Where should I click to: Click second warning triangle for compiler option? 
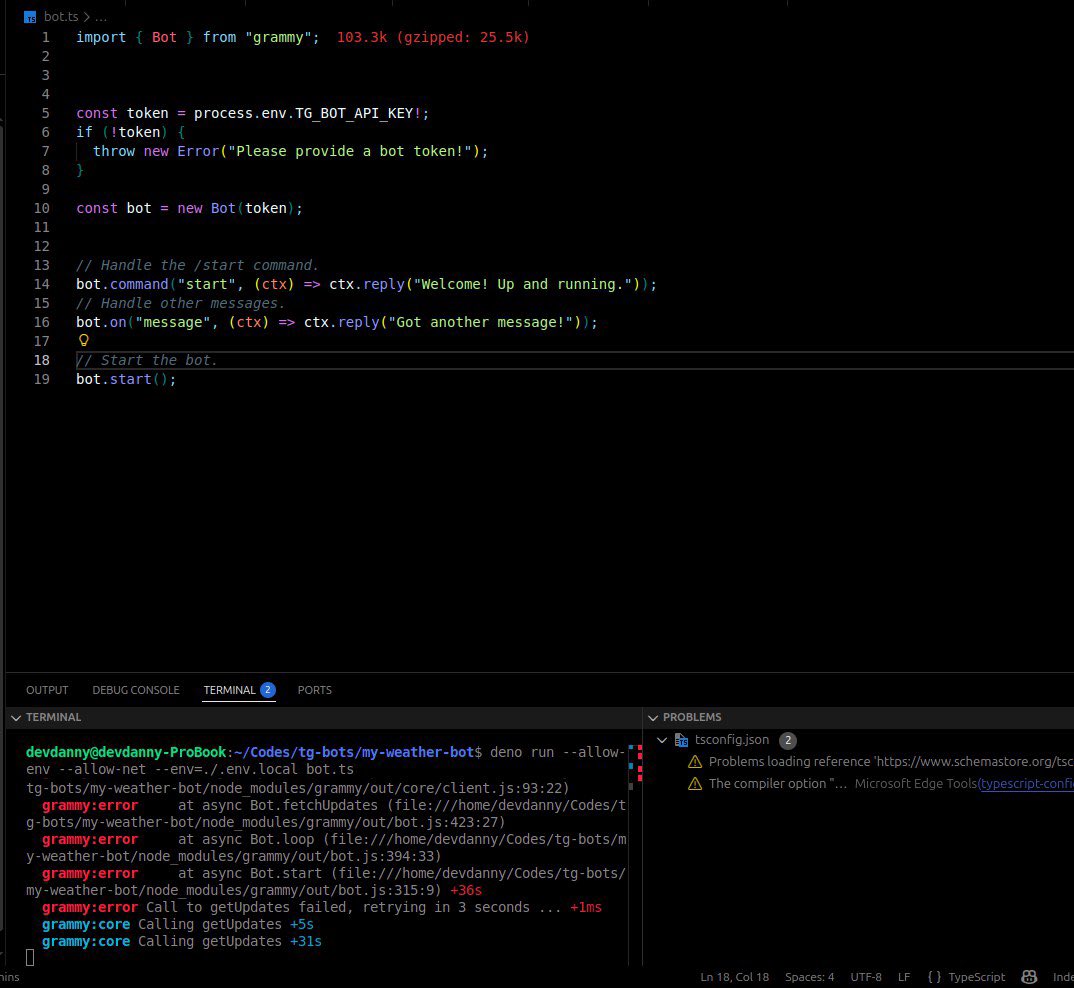695,784
